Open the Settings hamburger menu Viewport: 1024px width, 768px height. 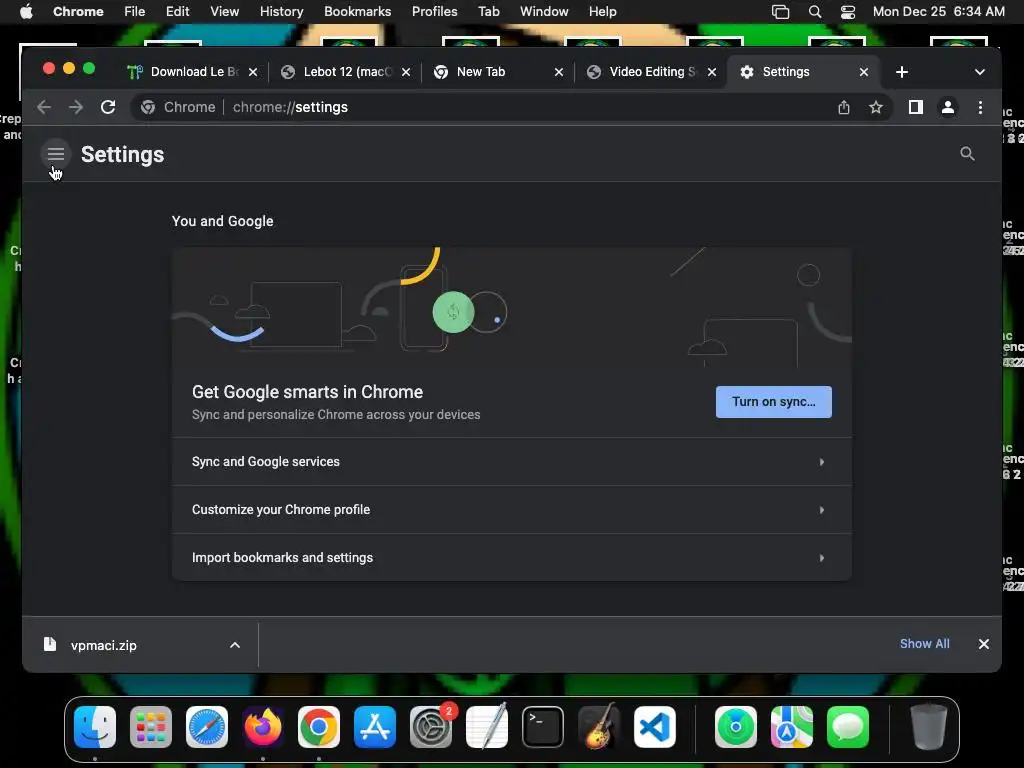56,154
